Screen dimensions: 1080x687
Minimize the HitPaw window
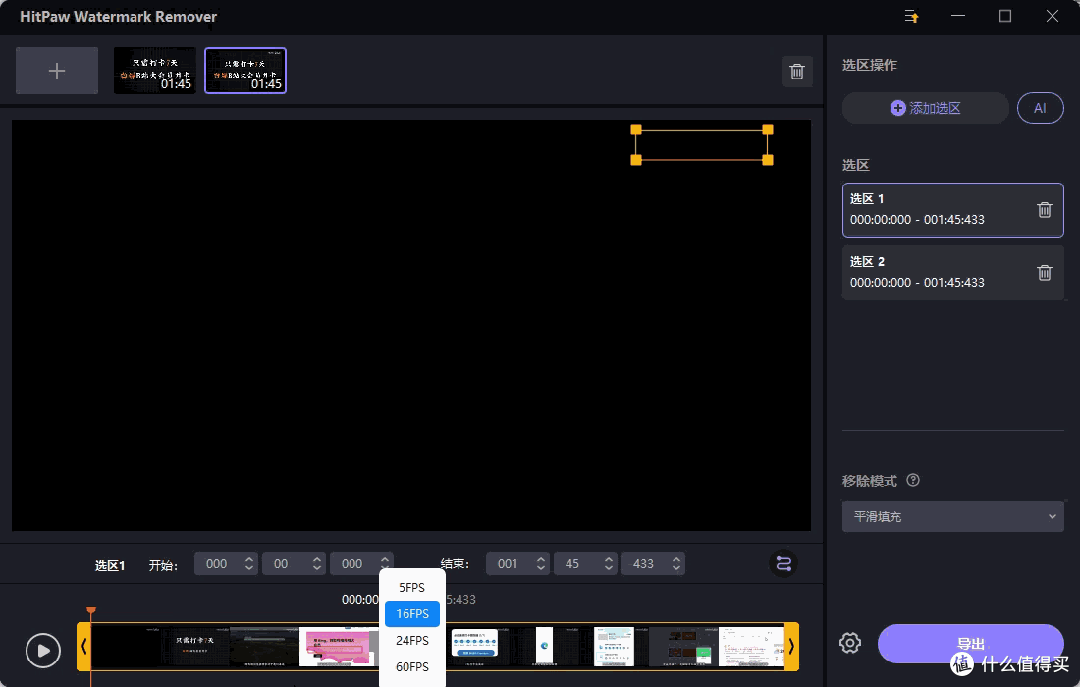pyautogui.click(x=958, y=16)
